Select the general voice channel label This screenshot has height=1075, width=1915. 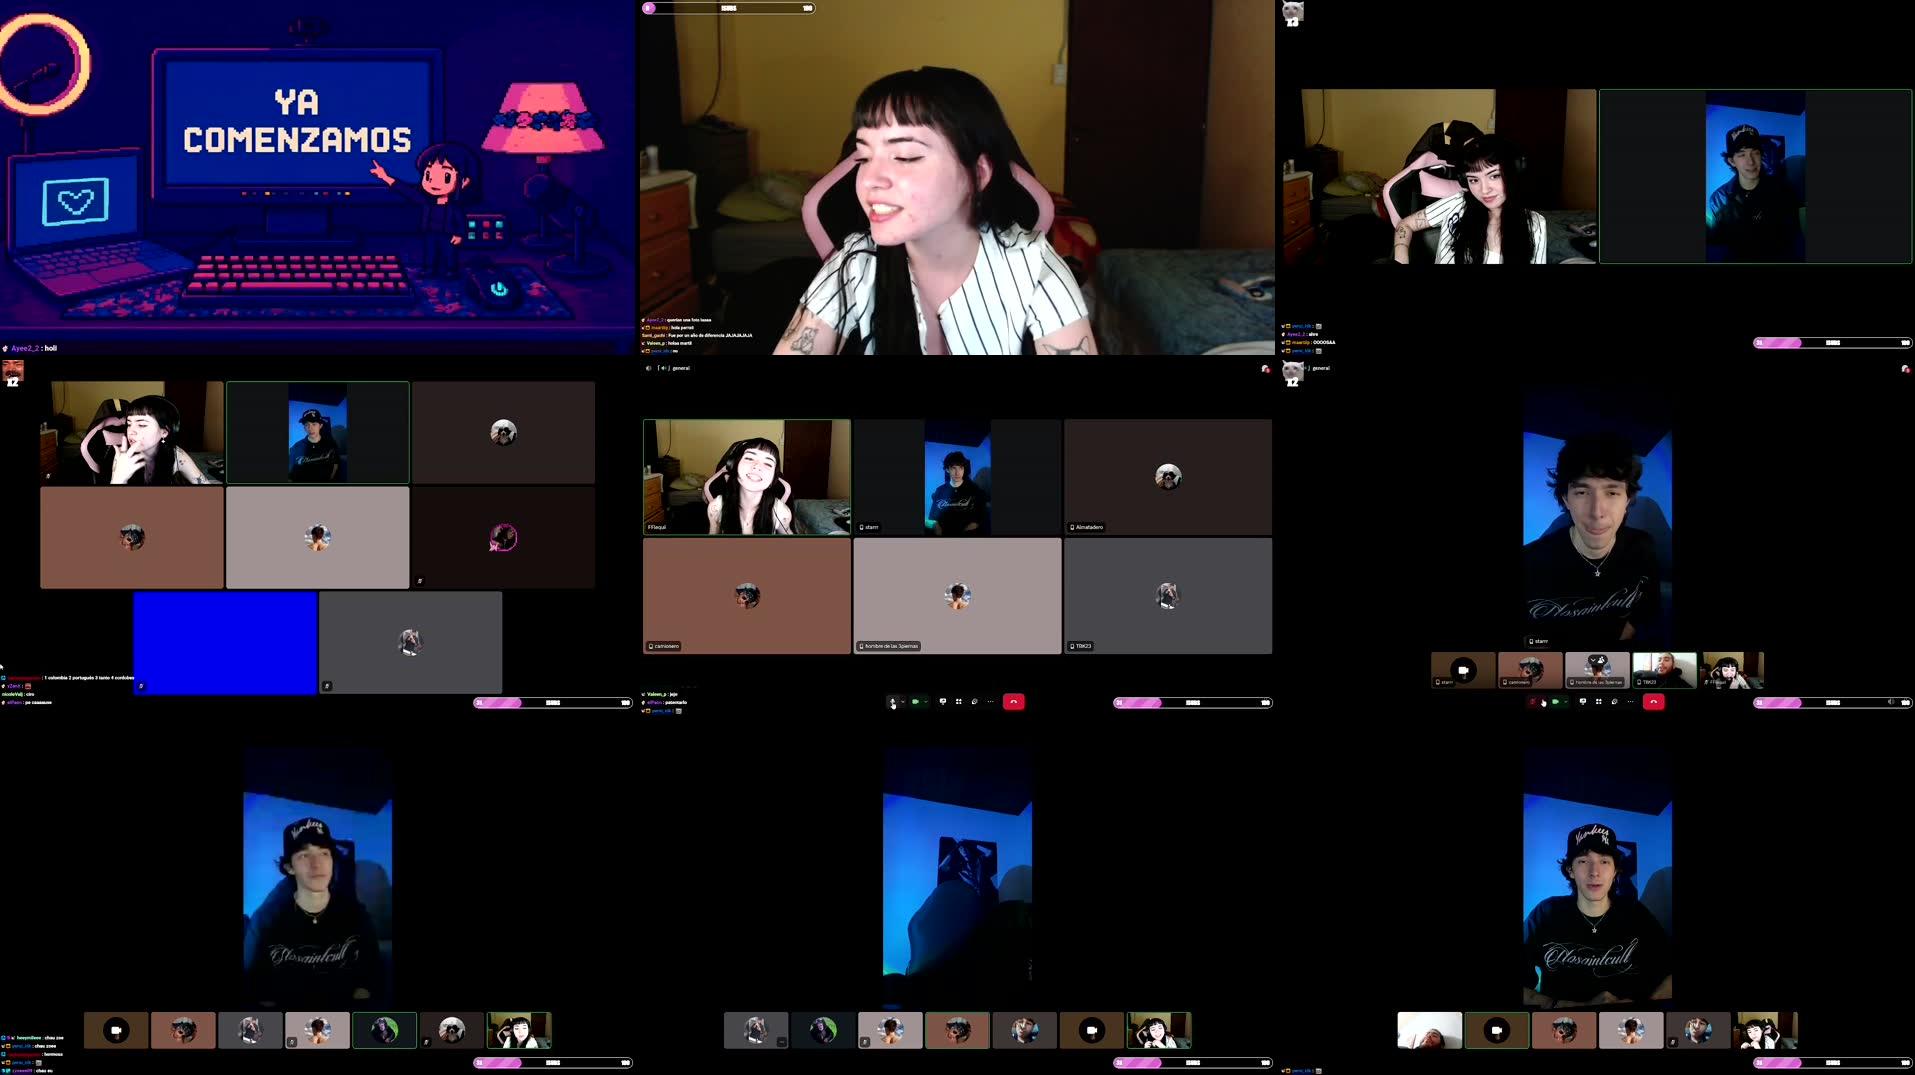point(681,368)
